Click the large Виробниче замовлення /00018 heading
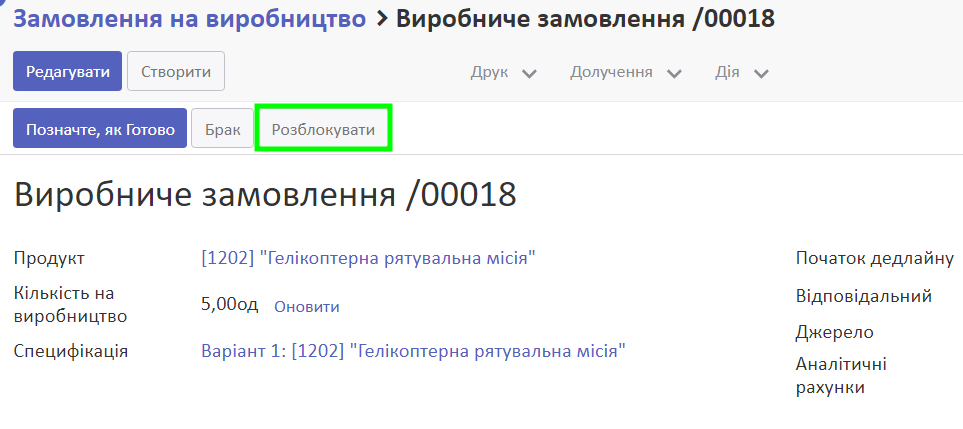 coord(265,195)
